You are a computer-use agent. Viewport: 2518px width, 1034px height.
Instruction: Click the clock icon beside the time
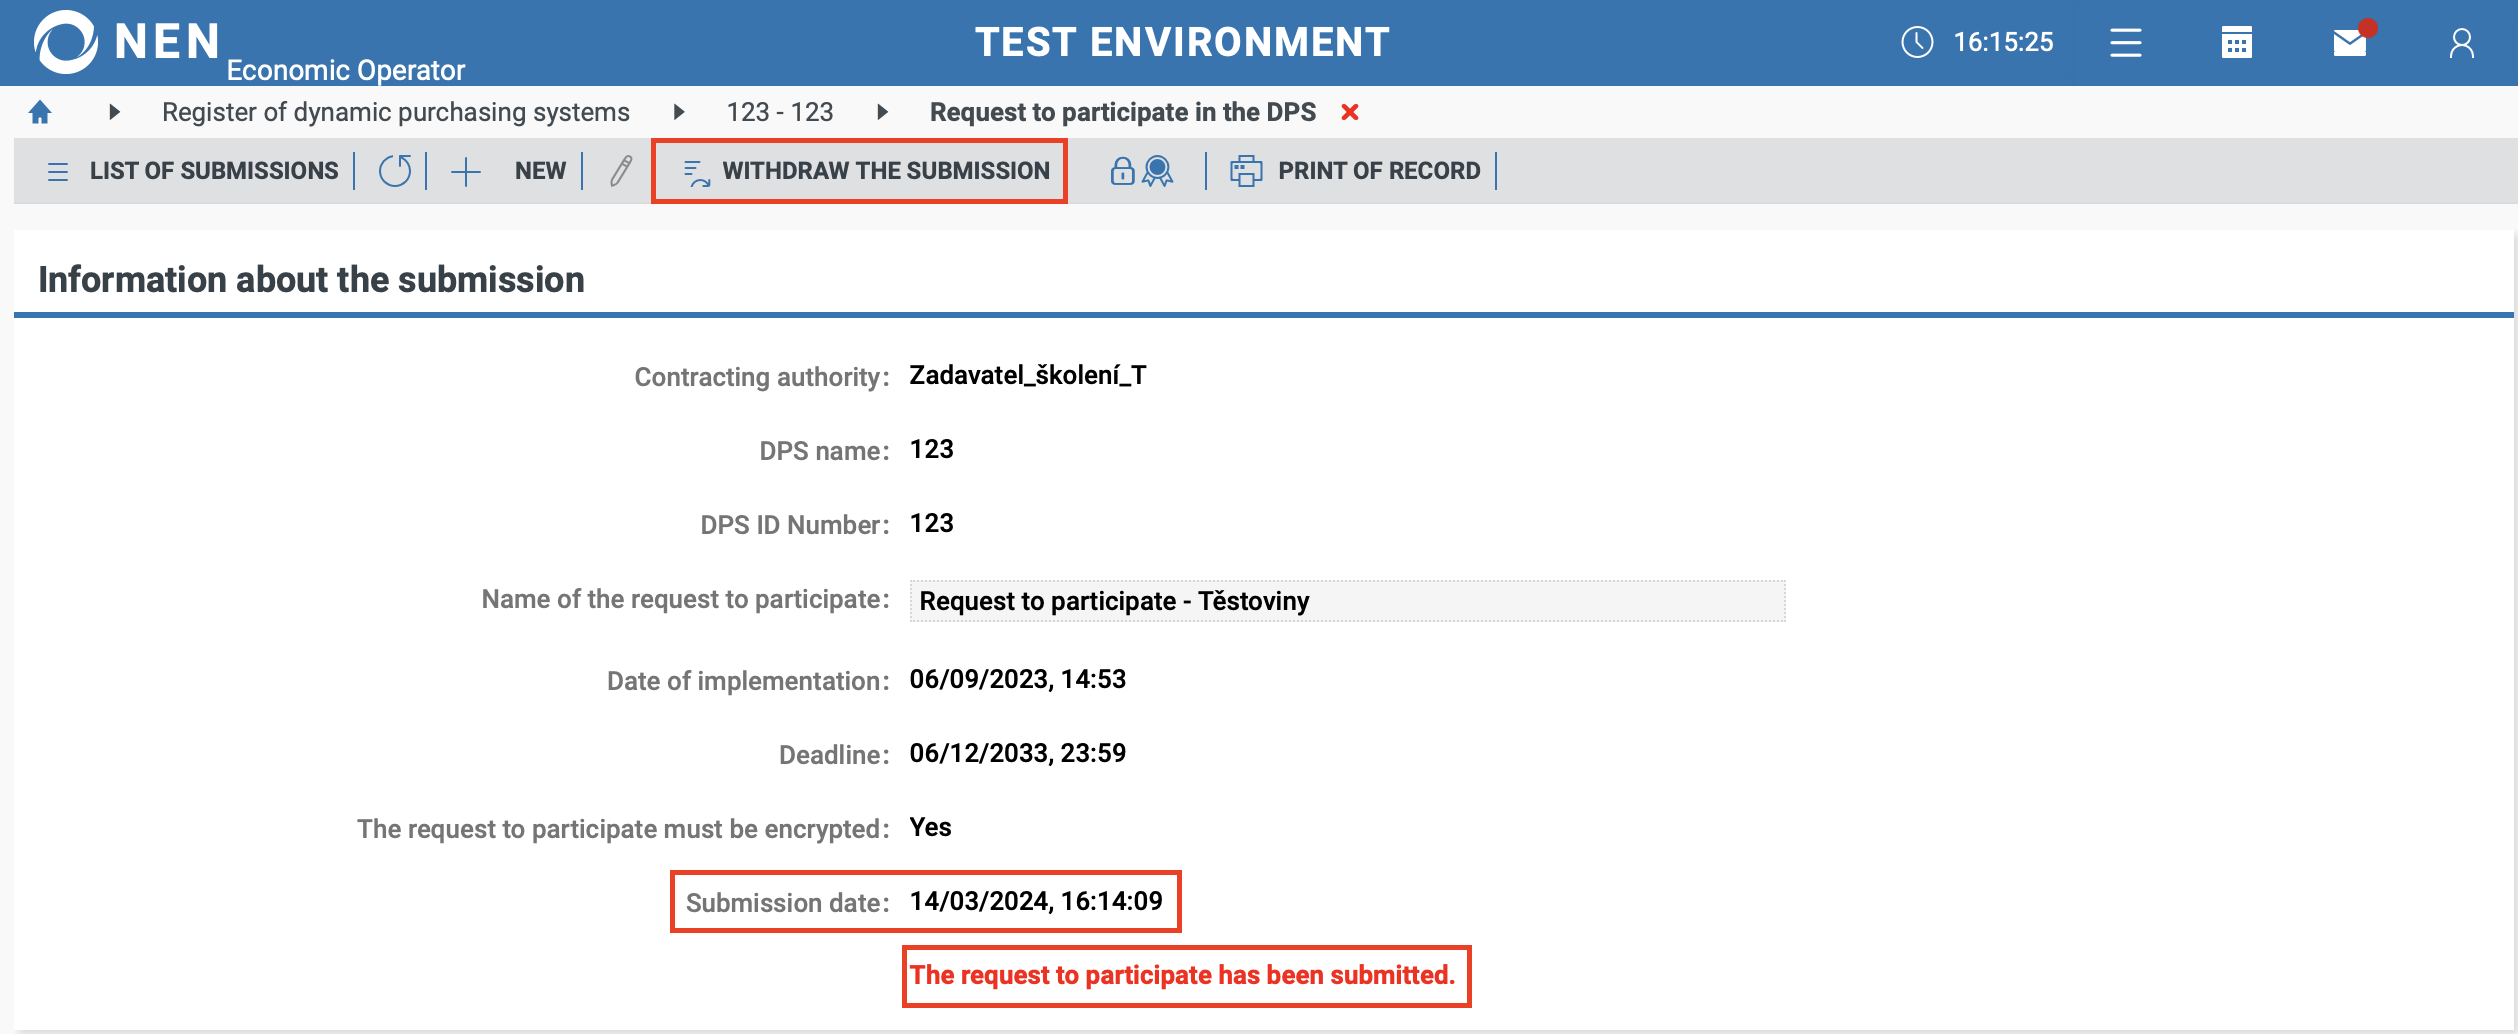tap(1916, 42)
